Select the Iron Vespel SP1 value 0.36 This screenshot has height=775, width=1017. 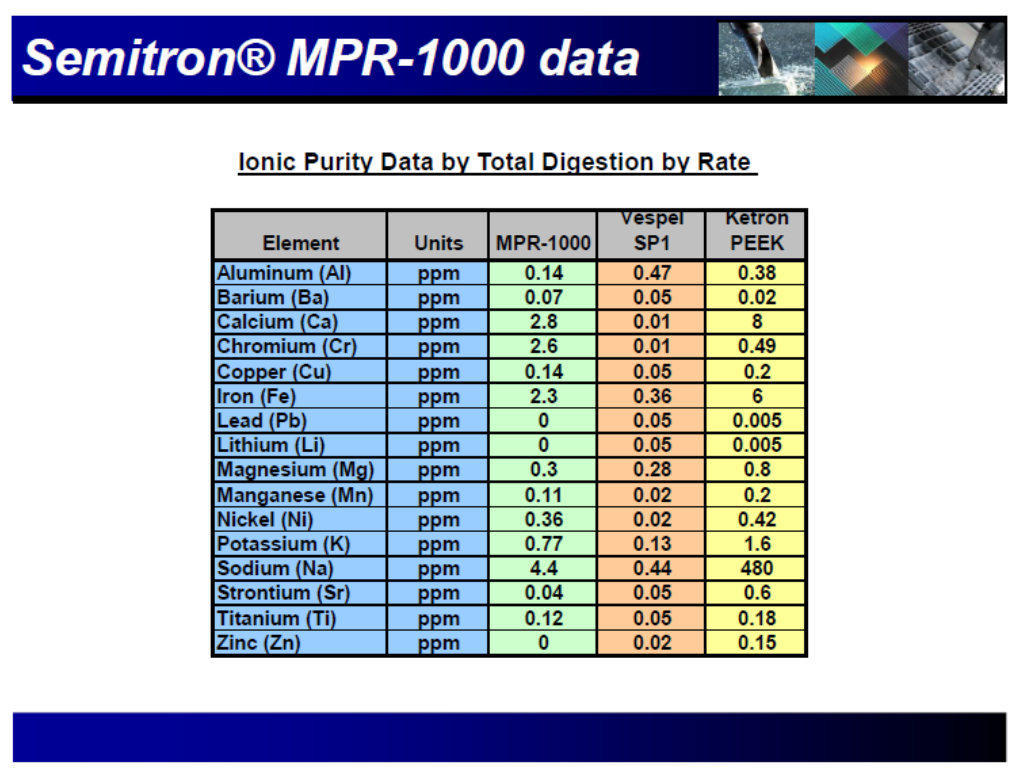[x=651, y=396]
